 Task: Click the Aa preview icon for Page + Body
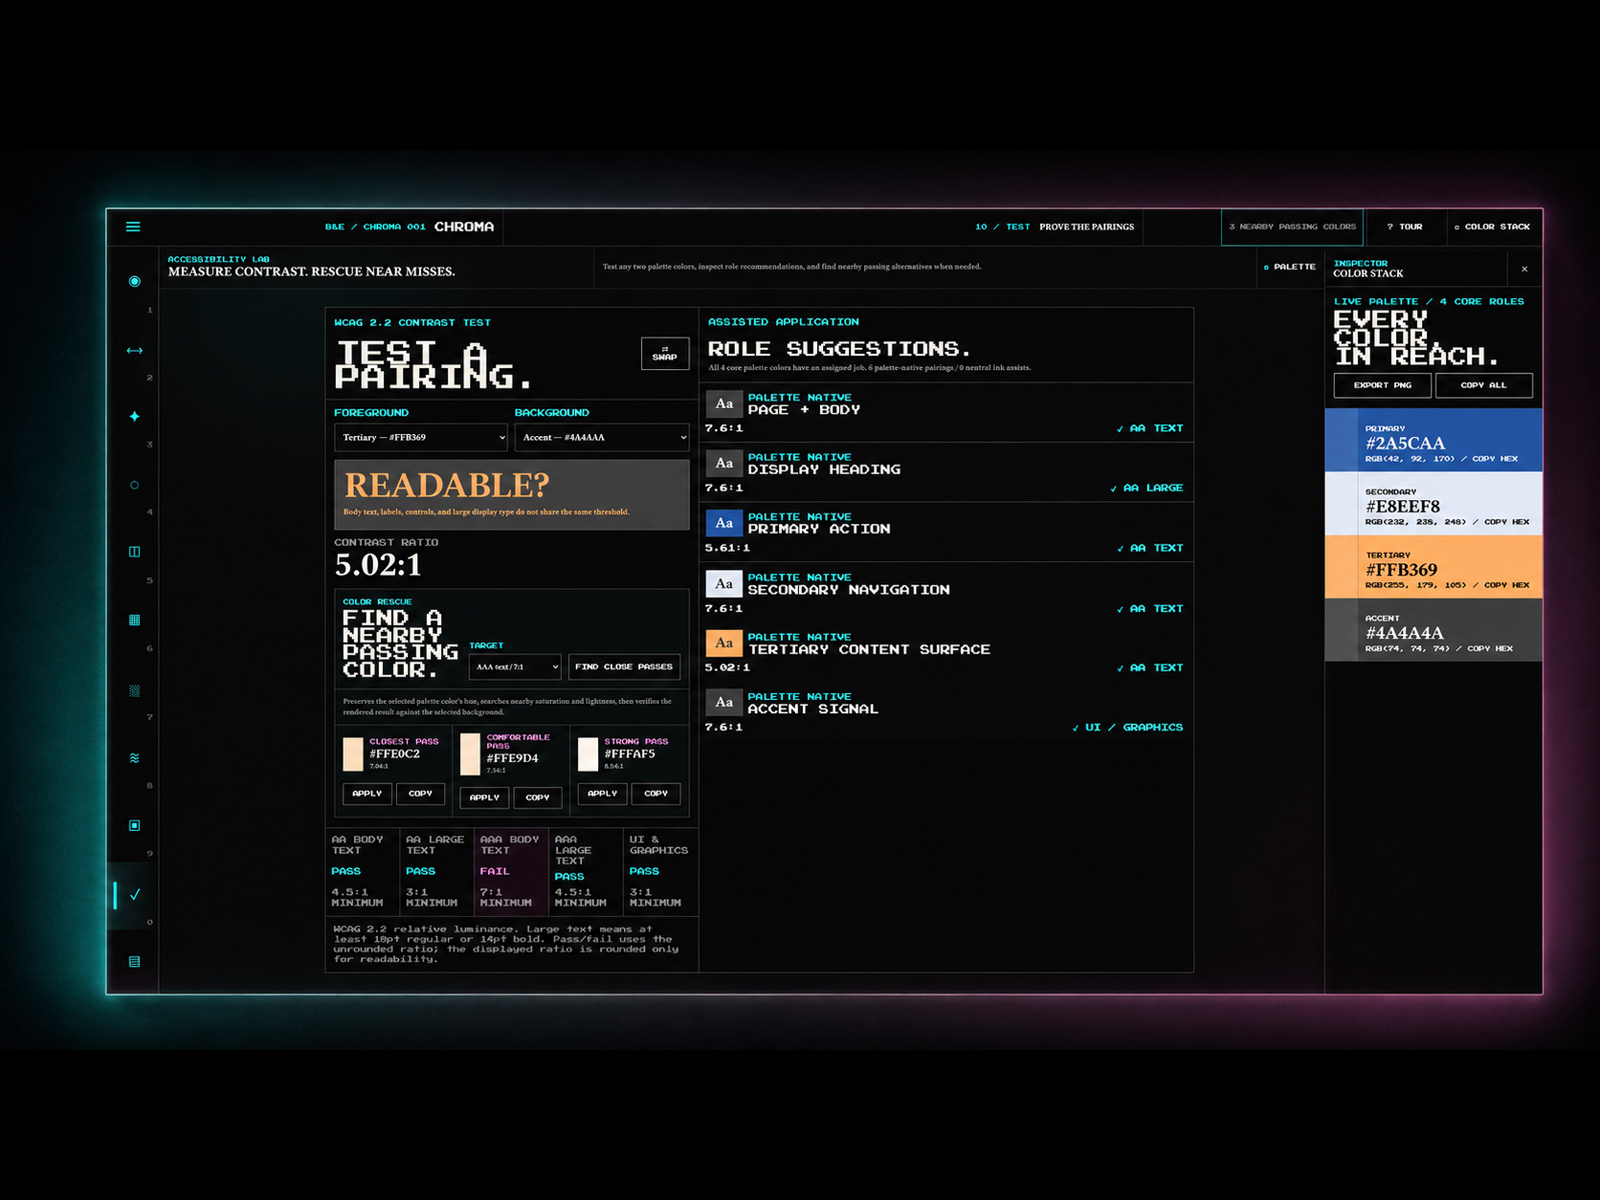tap(724, 404)
